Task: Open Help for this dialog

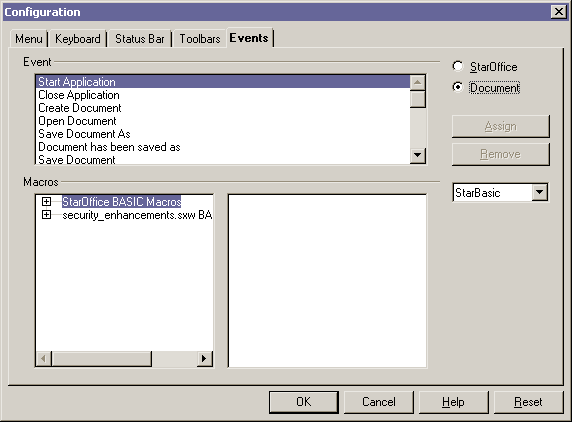Action: tap(453, 402)
